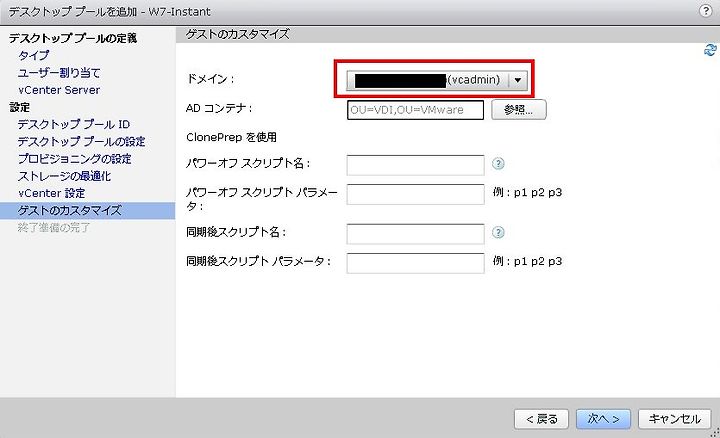Open the デスクトップ プール ID step

74,124
